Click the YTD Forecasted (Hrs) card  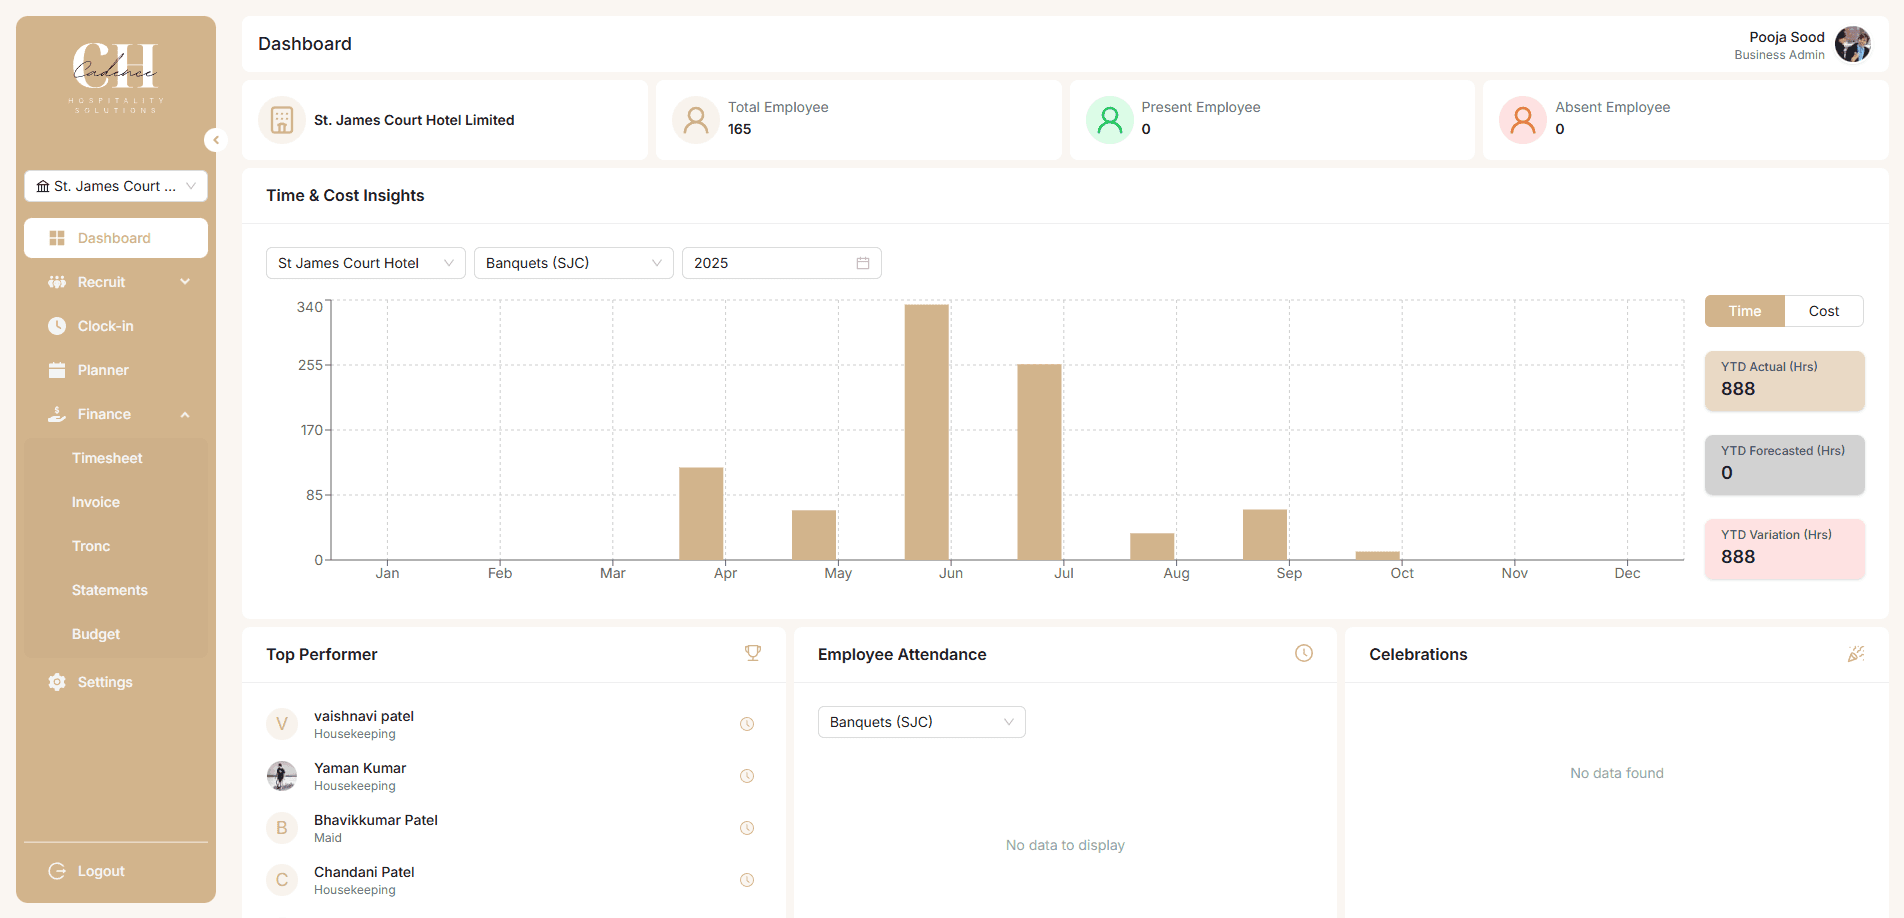1785,464
